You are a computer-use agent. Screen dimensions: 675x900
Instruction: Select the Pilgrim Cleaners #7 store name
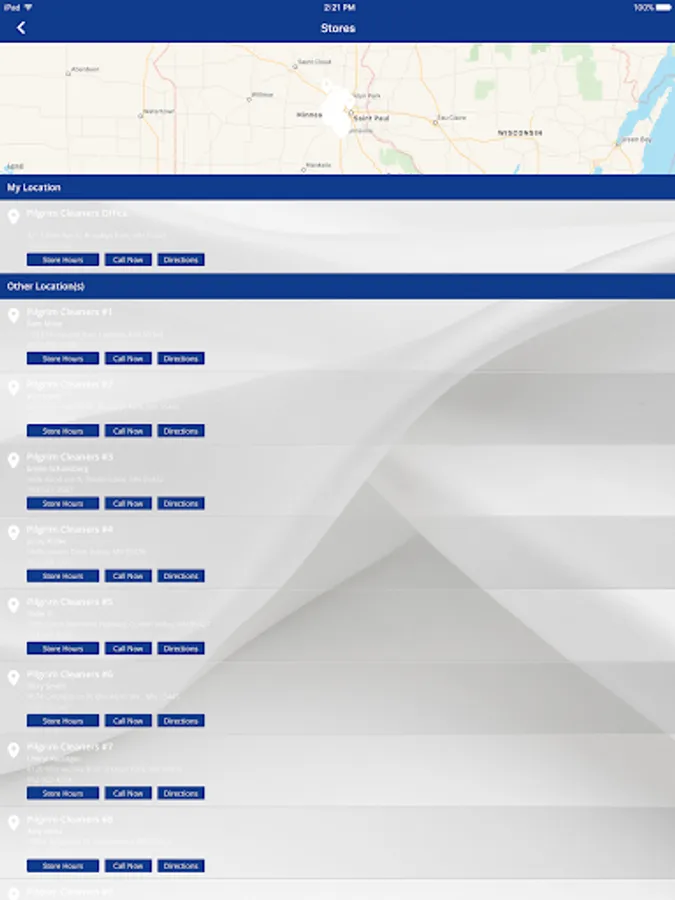point(69,747)
